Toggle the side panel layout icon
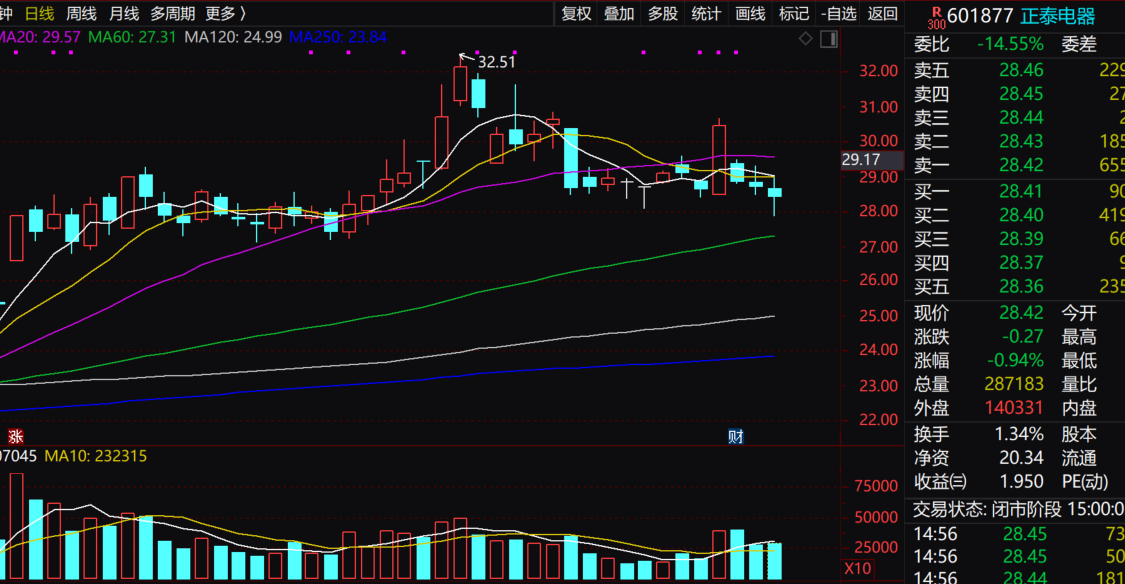1125x584 pixels. click(828, 39)
